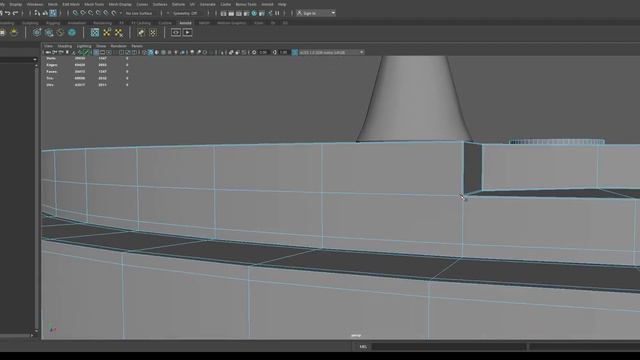Image resolution: width=640 pixels, height=360 pixels.
Task: Click exposure value field 0.00
Action: pos(263,52)
